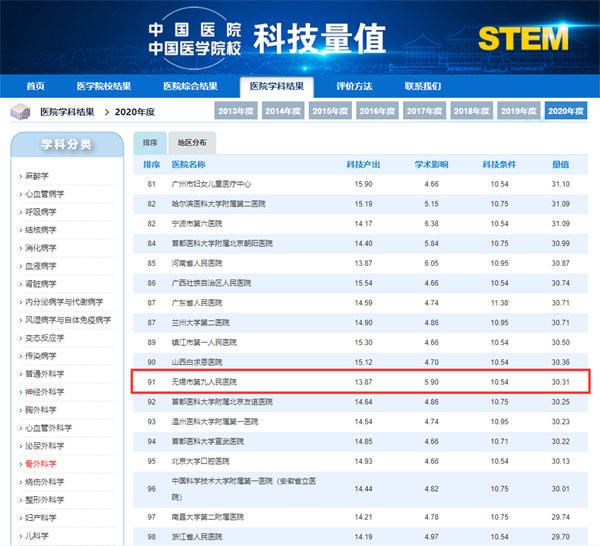Open 医学院校结果 navigation item

coord(104,86)
